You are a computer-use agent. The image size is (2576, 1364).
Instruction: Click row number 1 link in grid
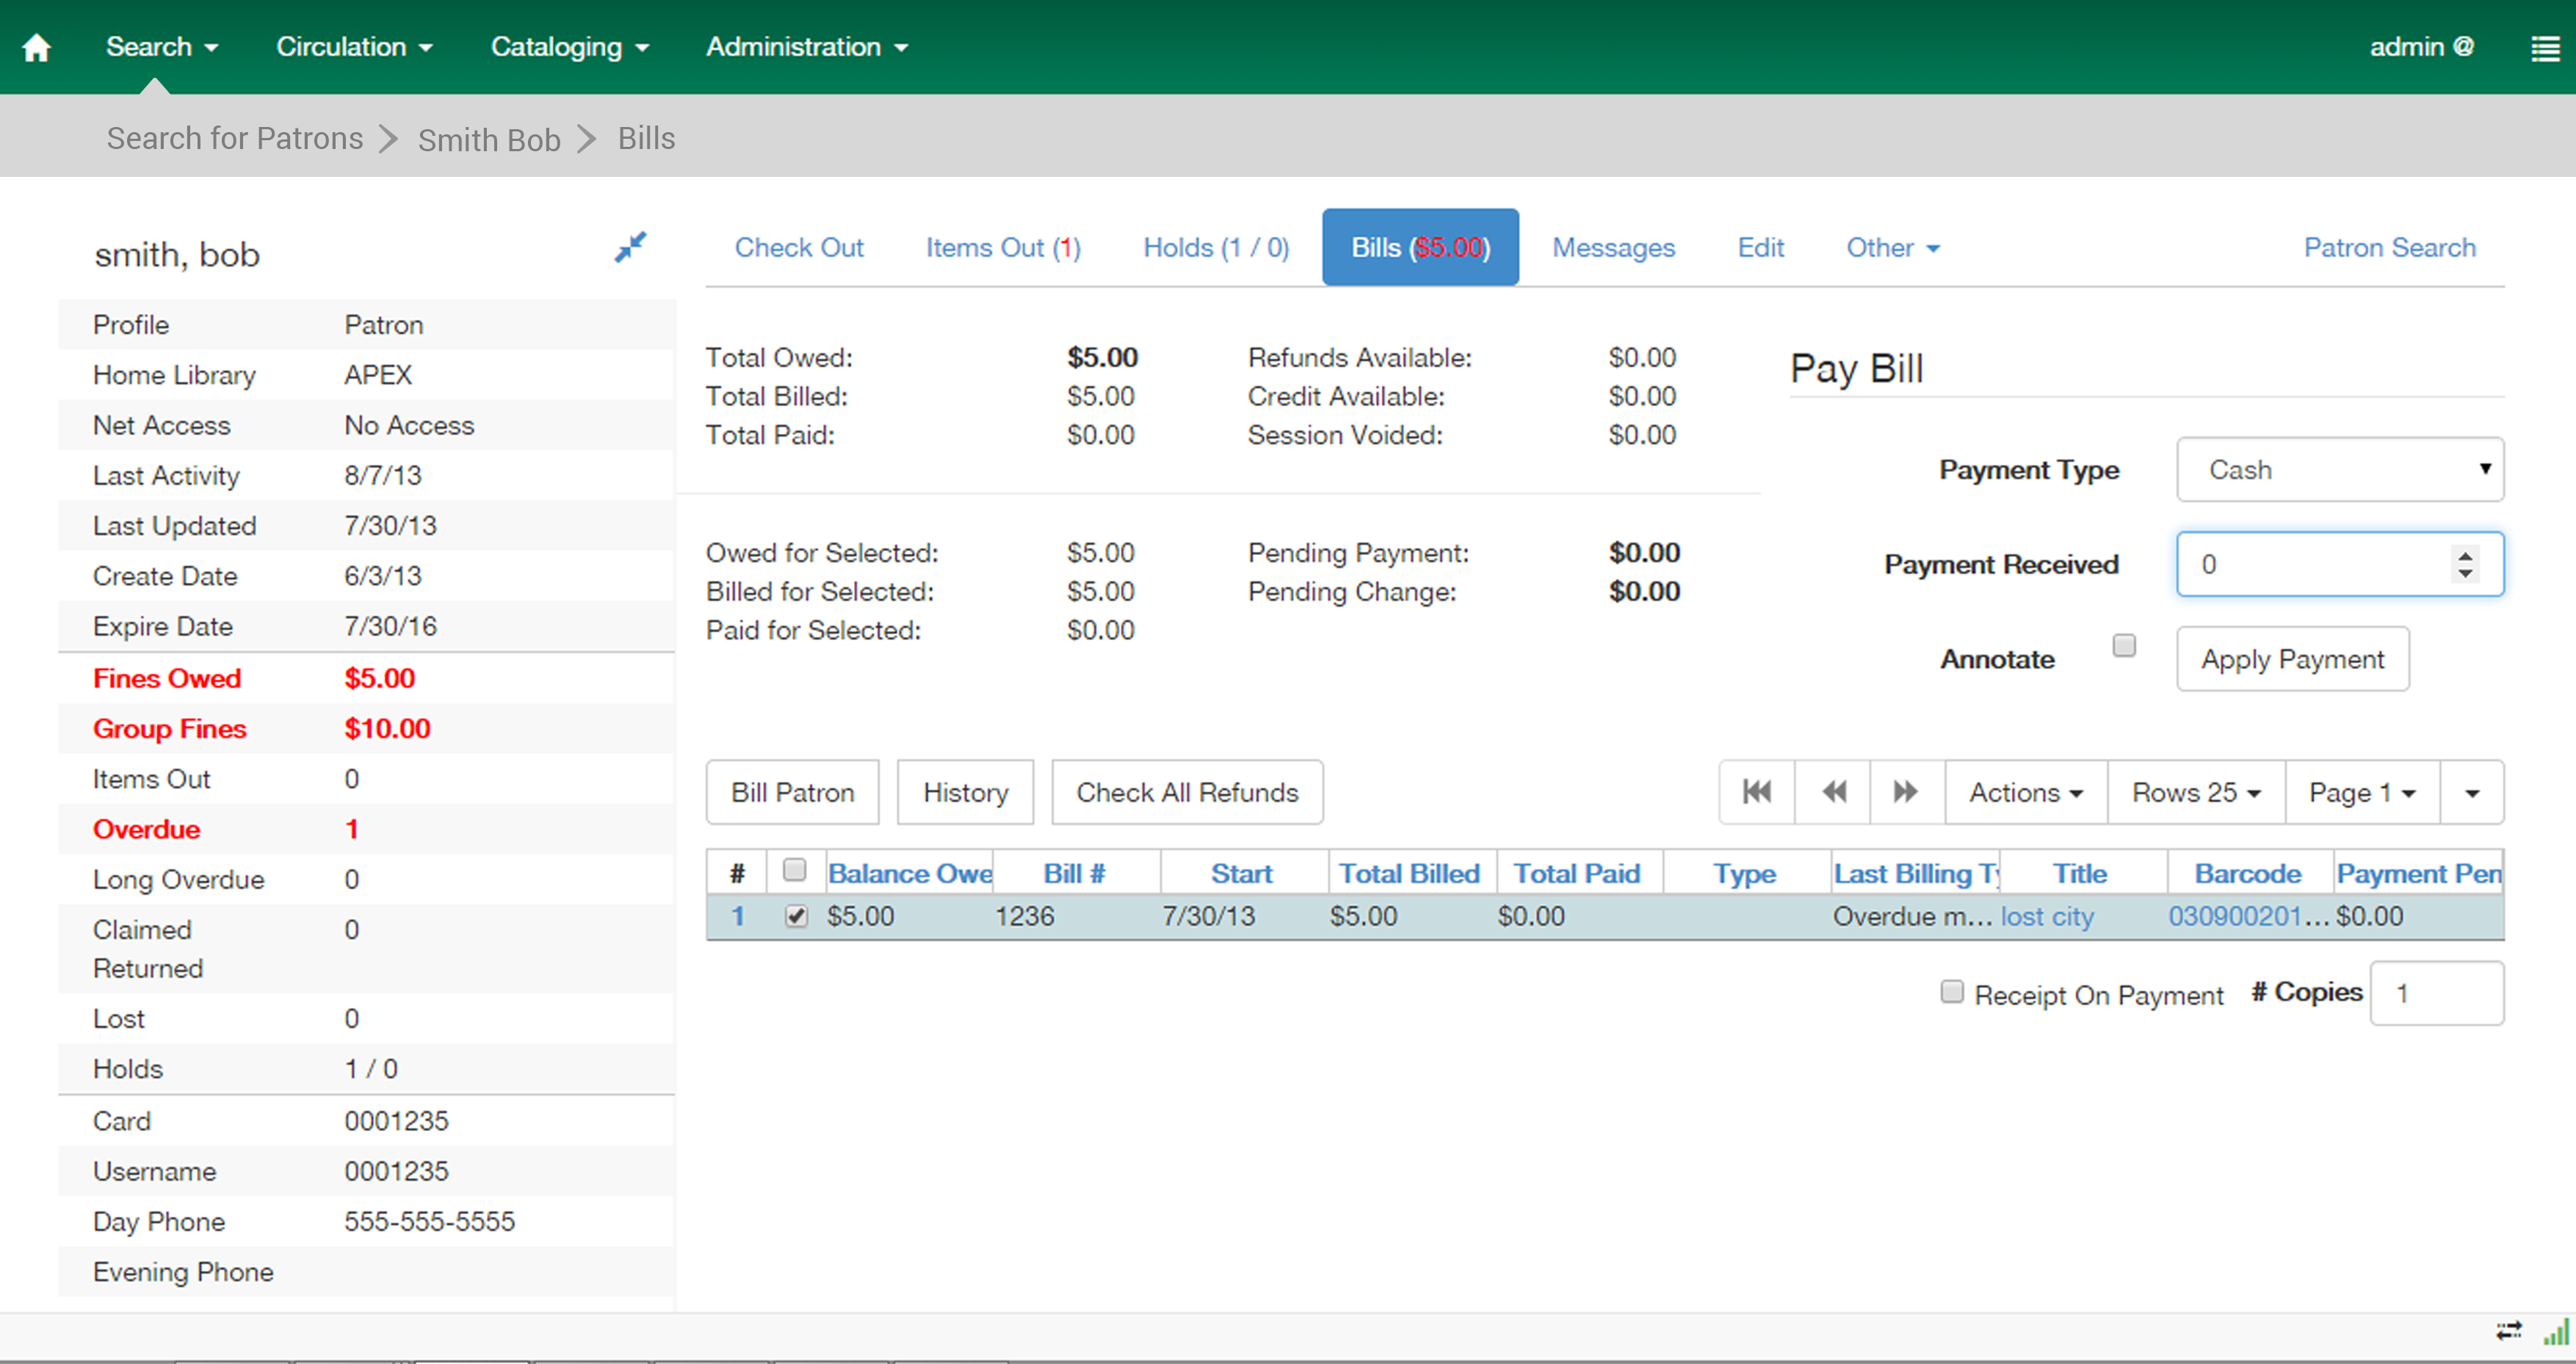click(737, 916)
